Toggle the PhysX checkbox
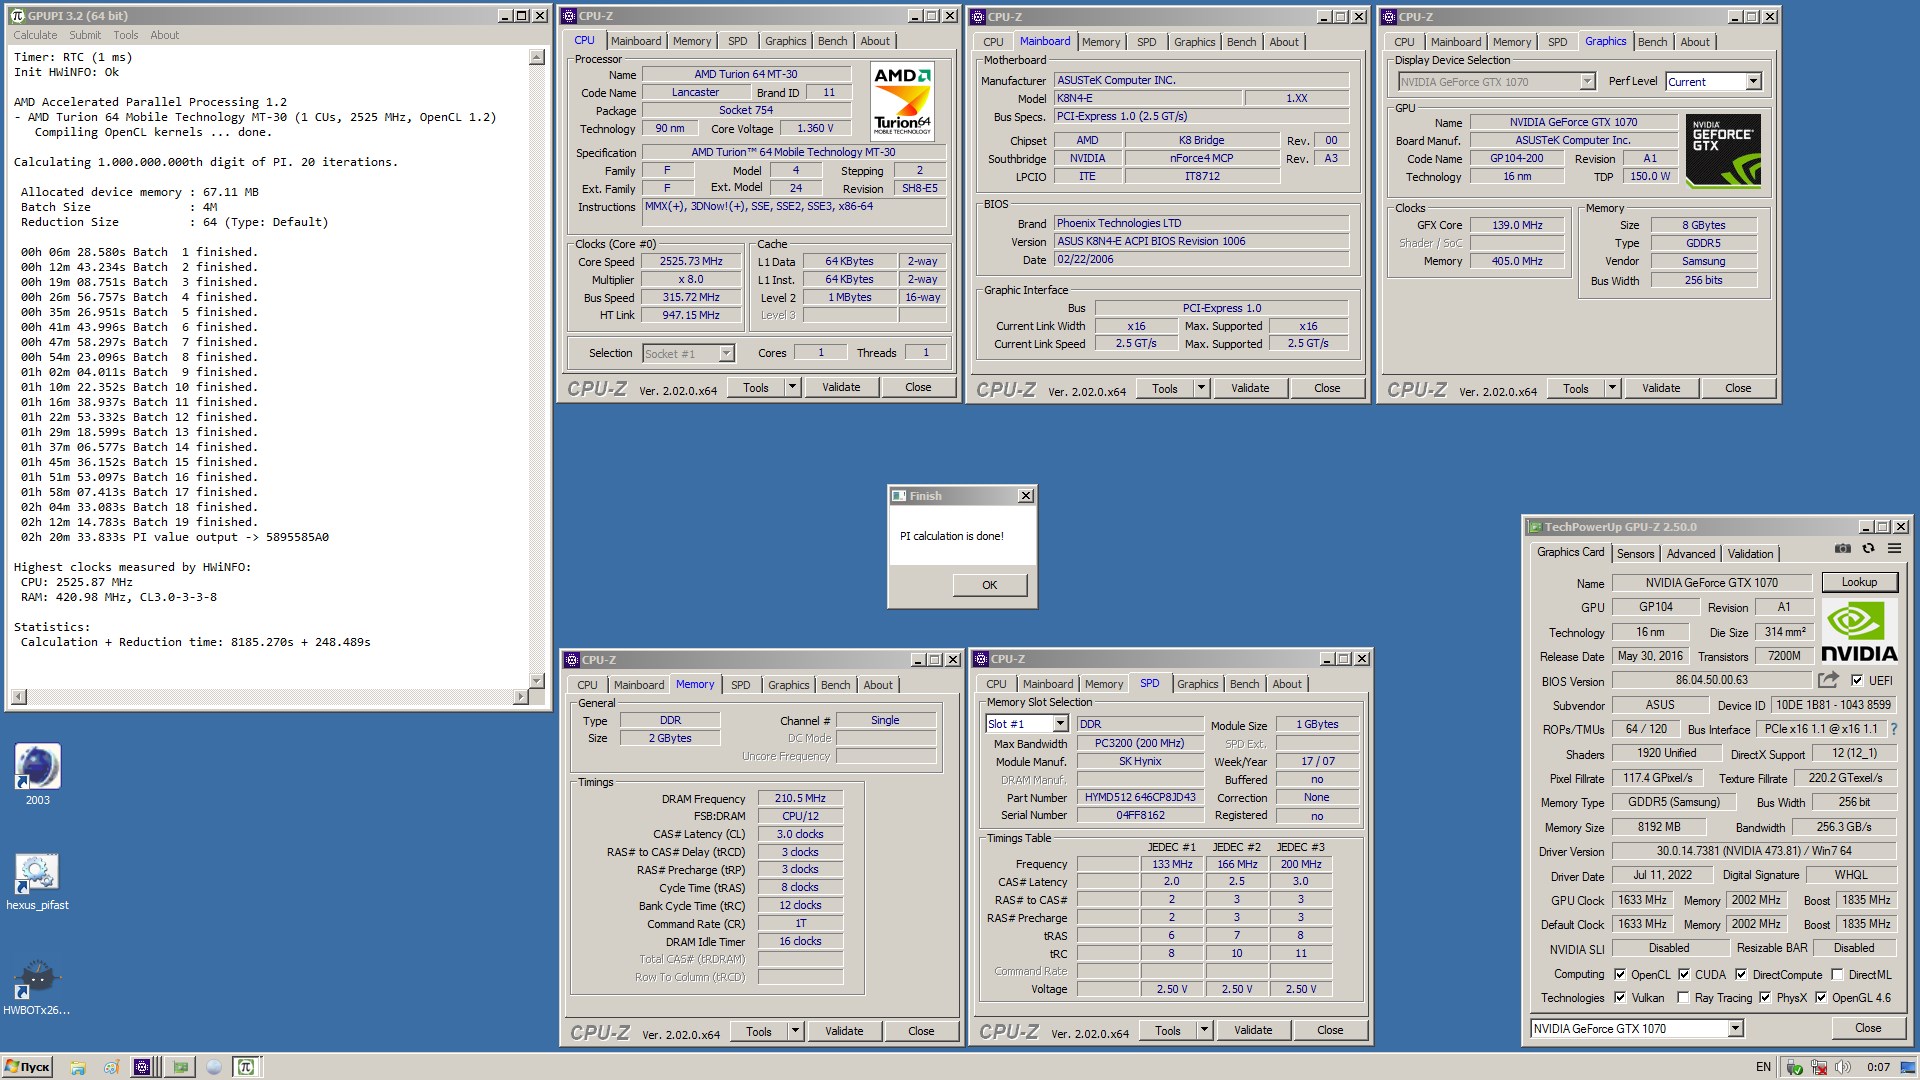Image resolution: width=1920 pixels, height=1080 pixels. click(1765, 997)
